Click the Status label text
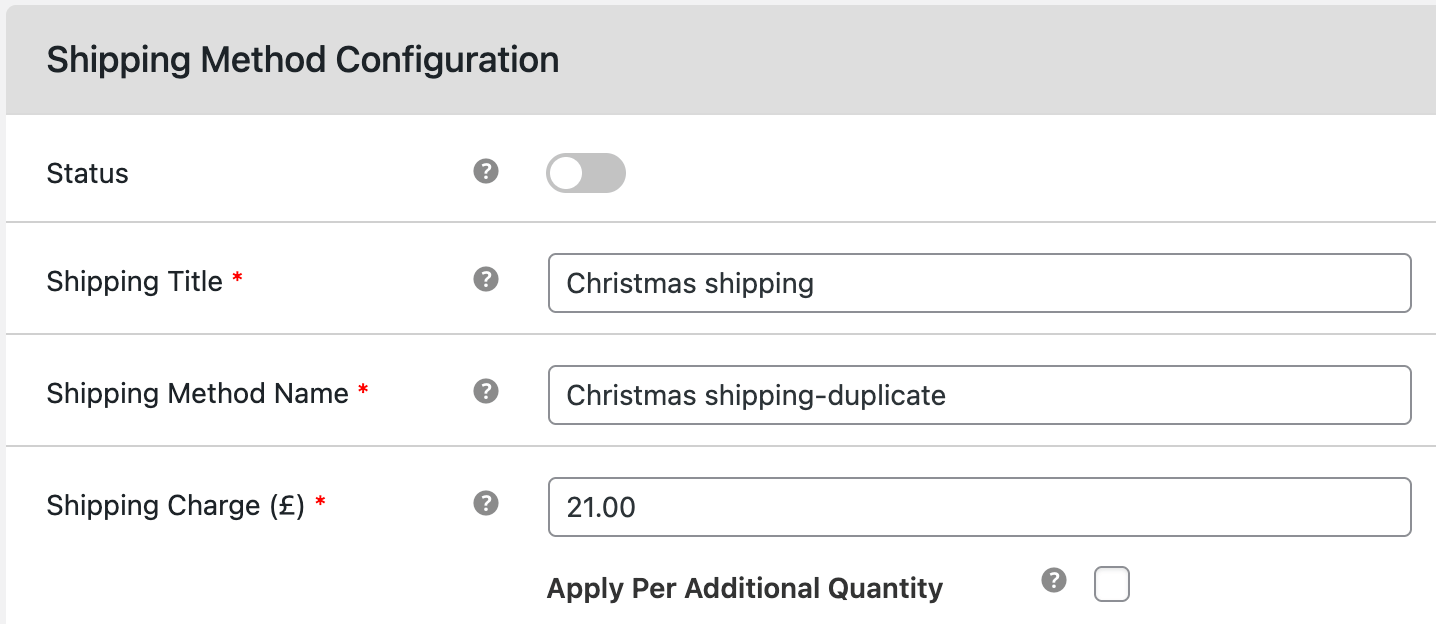Image resolution: width=1436 pixels, height=624 pixels. point(88,174)
